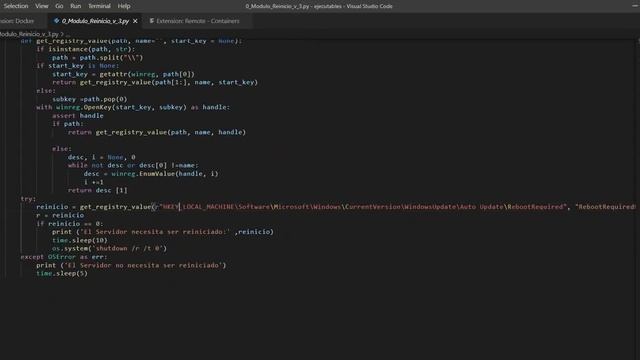640x360 pixels.
Task: Open the Terminal menu
Action: [x=99, y=6]
